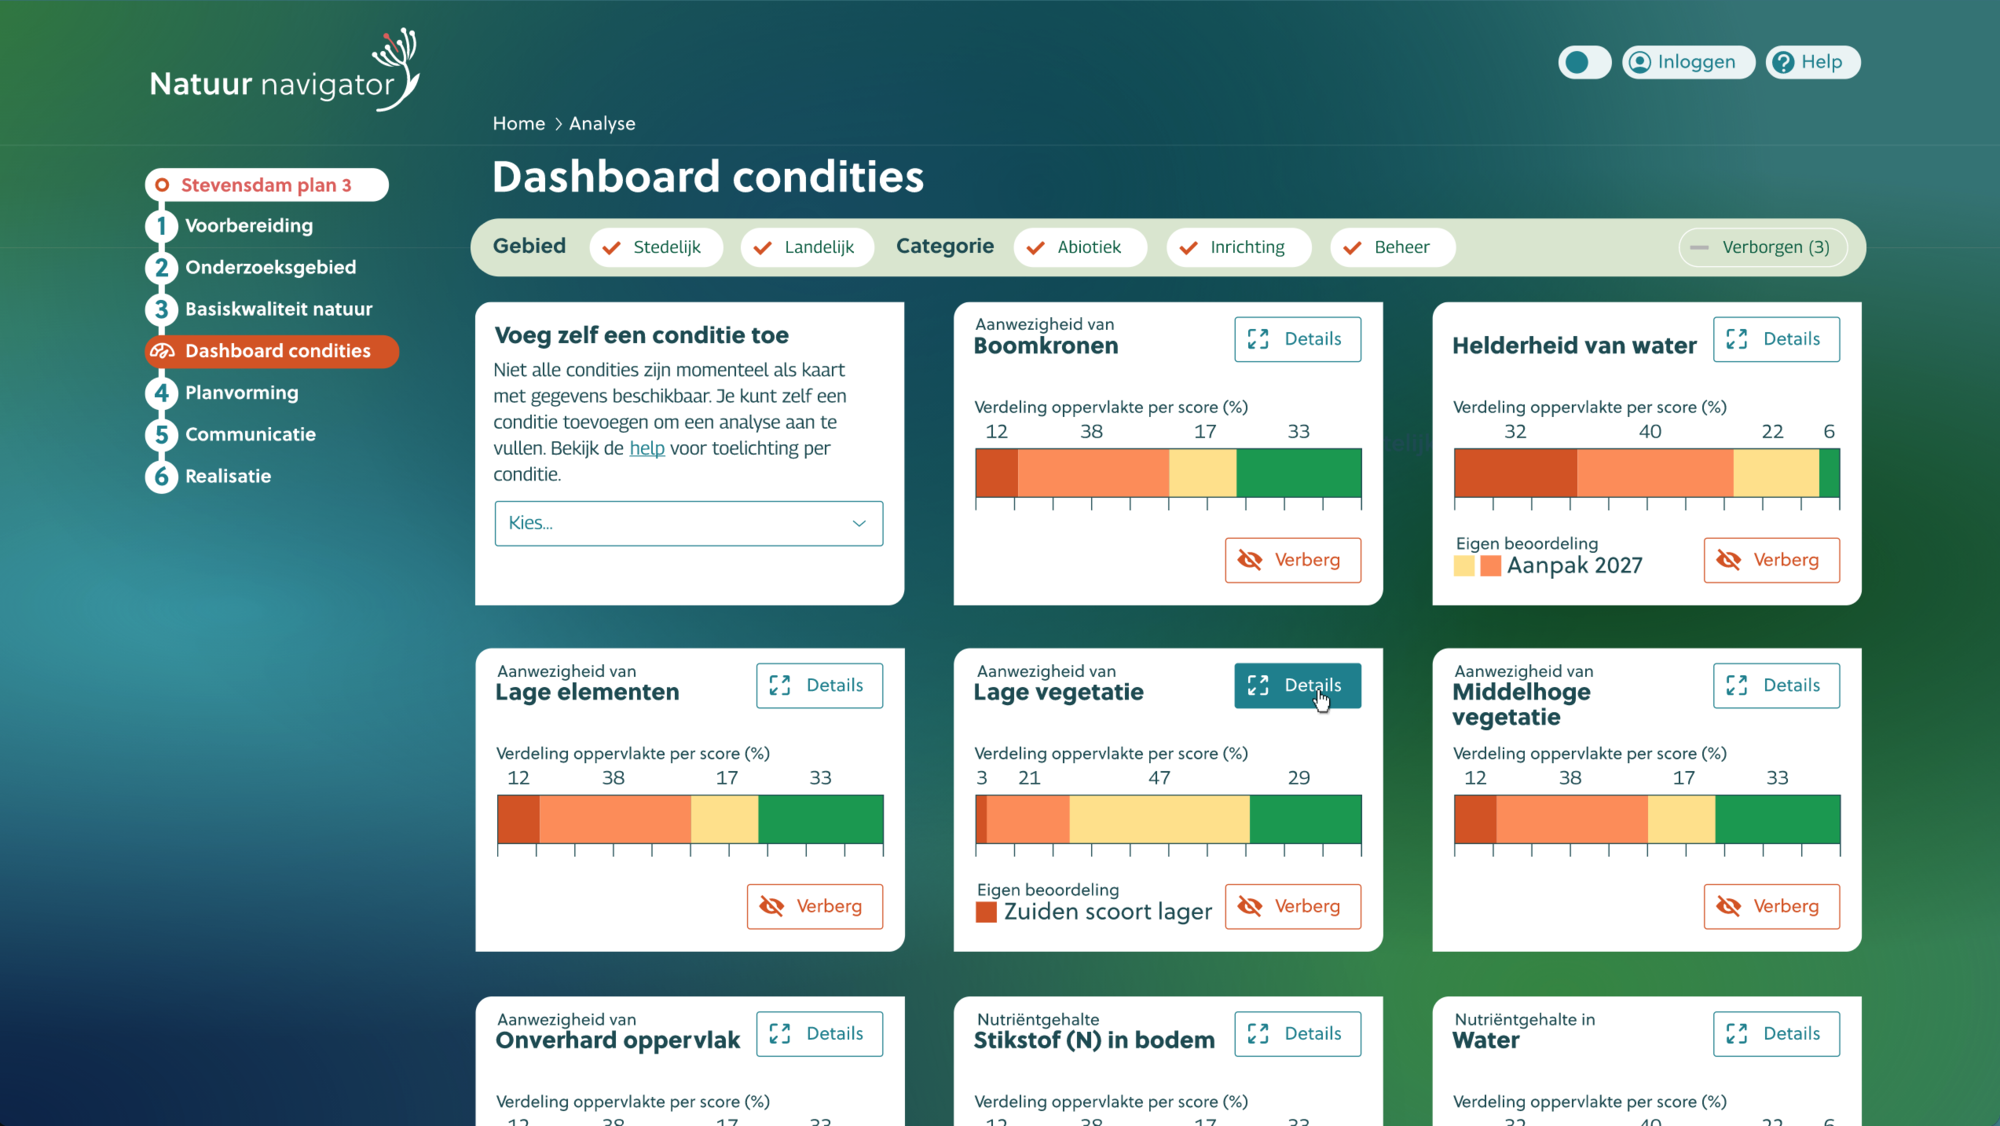Click the yellow swatch beside Aanpak 2027

point(1464,566)
